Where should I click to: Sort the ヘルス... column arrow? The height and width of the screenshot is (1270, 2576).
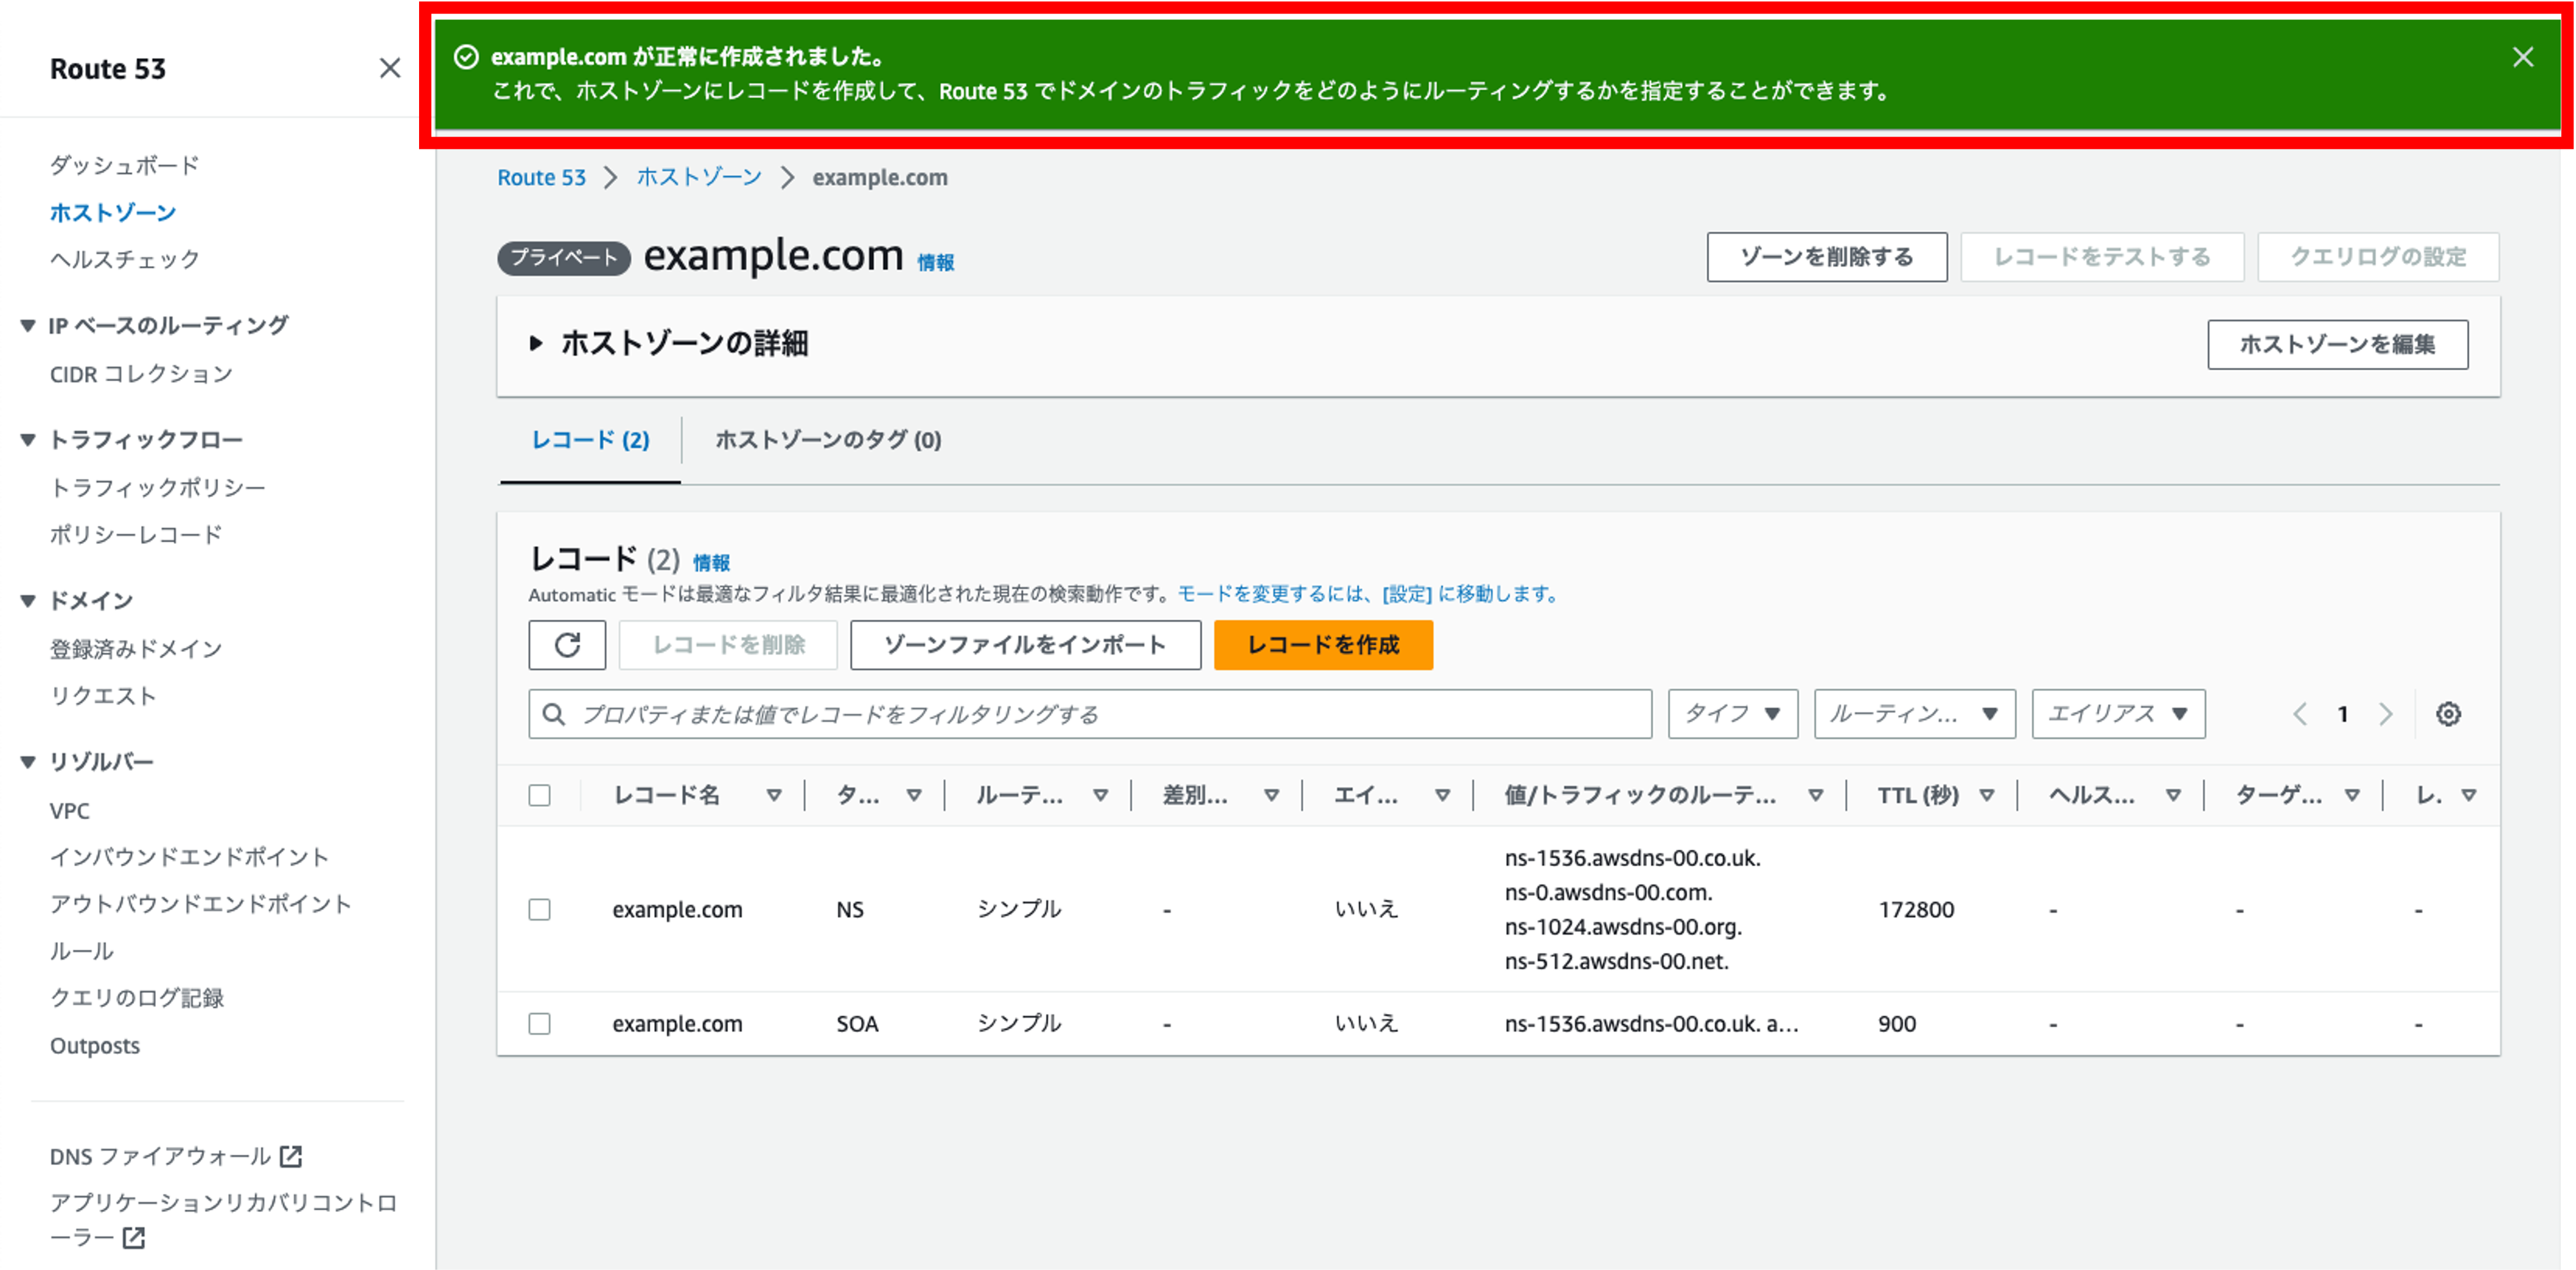(2173, 796)
